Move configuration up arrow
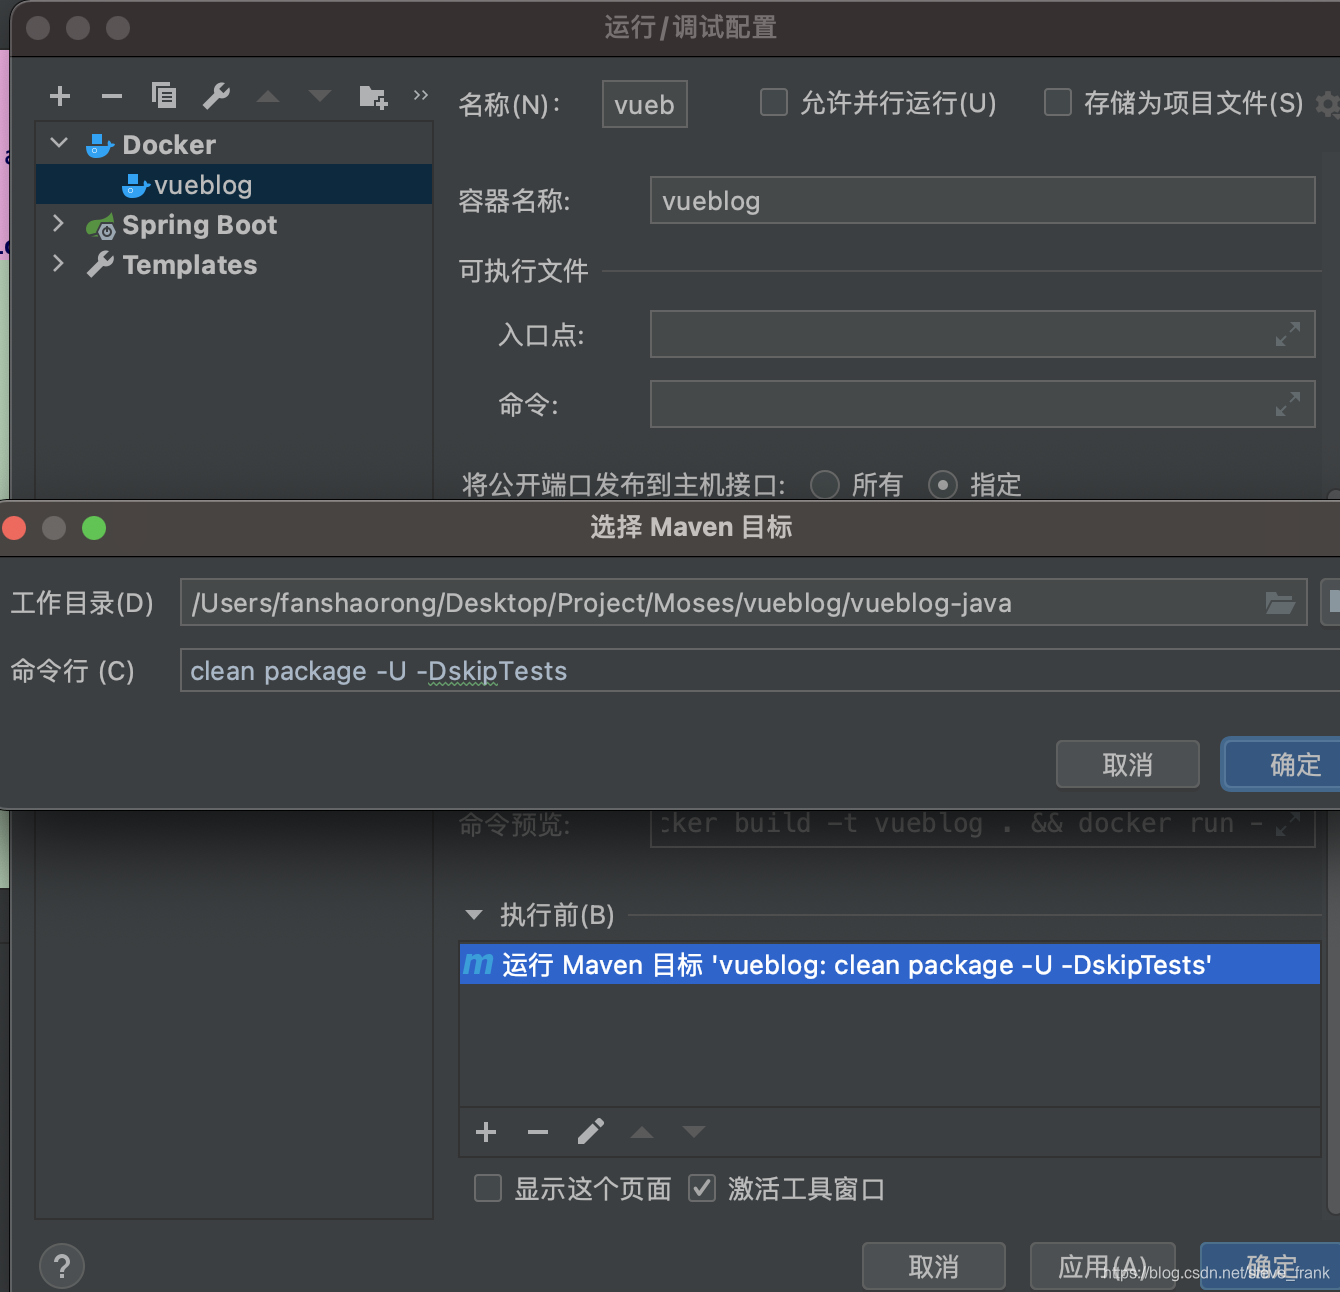1340x1292 pixels. point(268,97)
